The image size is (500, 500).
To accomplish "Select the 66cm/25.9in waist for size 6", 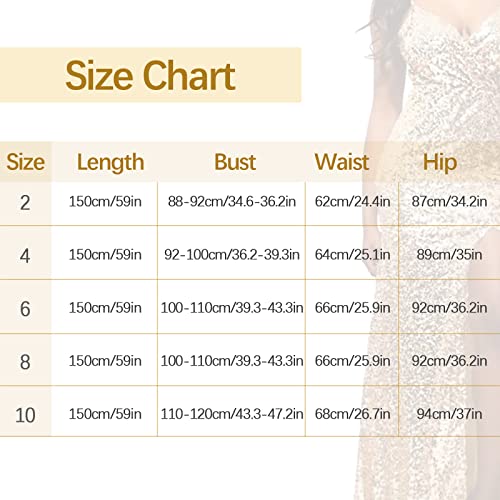I will (x=352, y=308).
